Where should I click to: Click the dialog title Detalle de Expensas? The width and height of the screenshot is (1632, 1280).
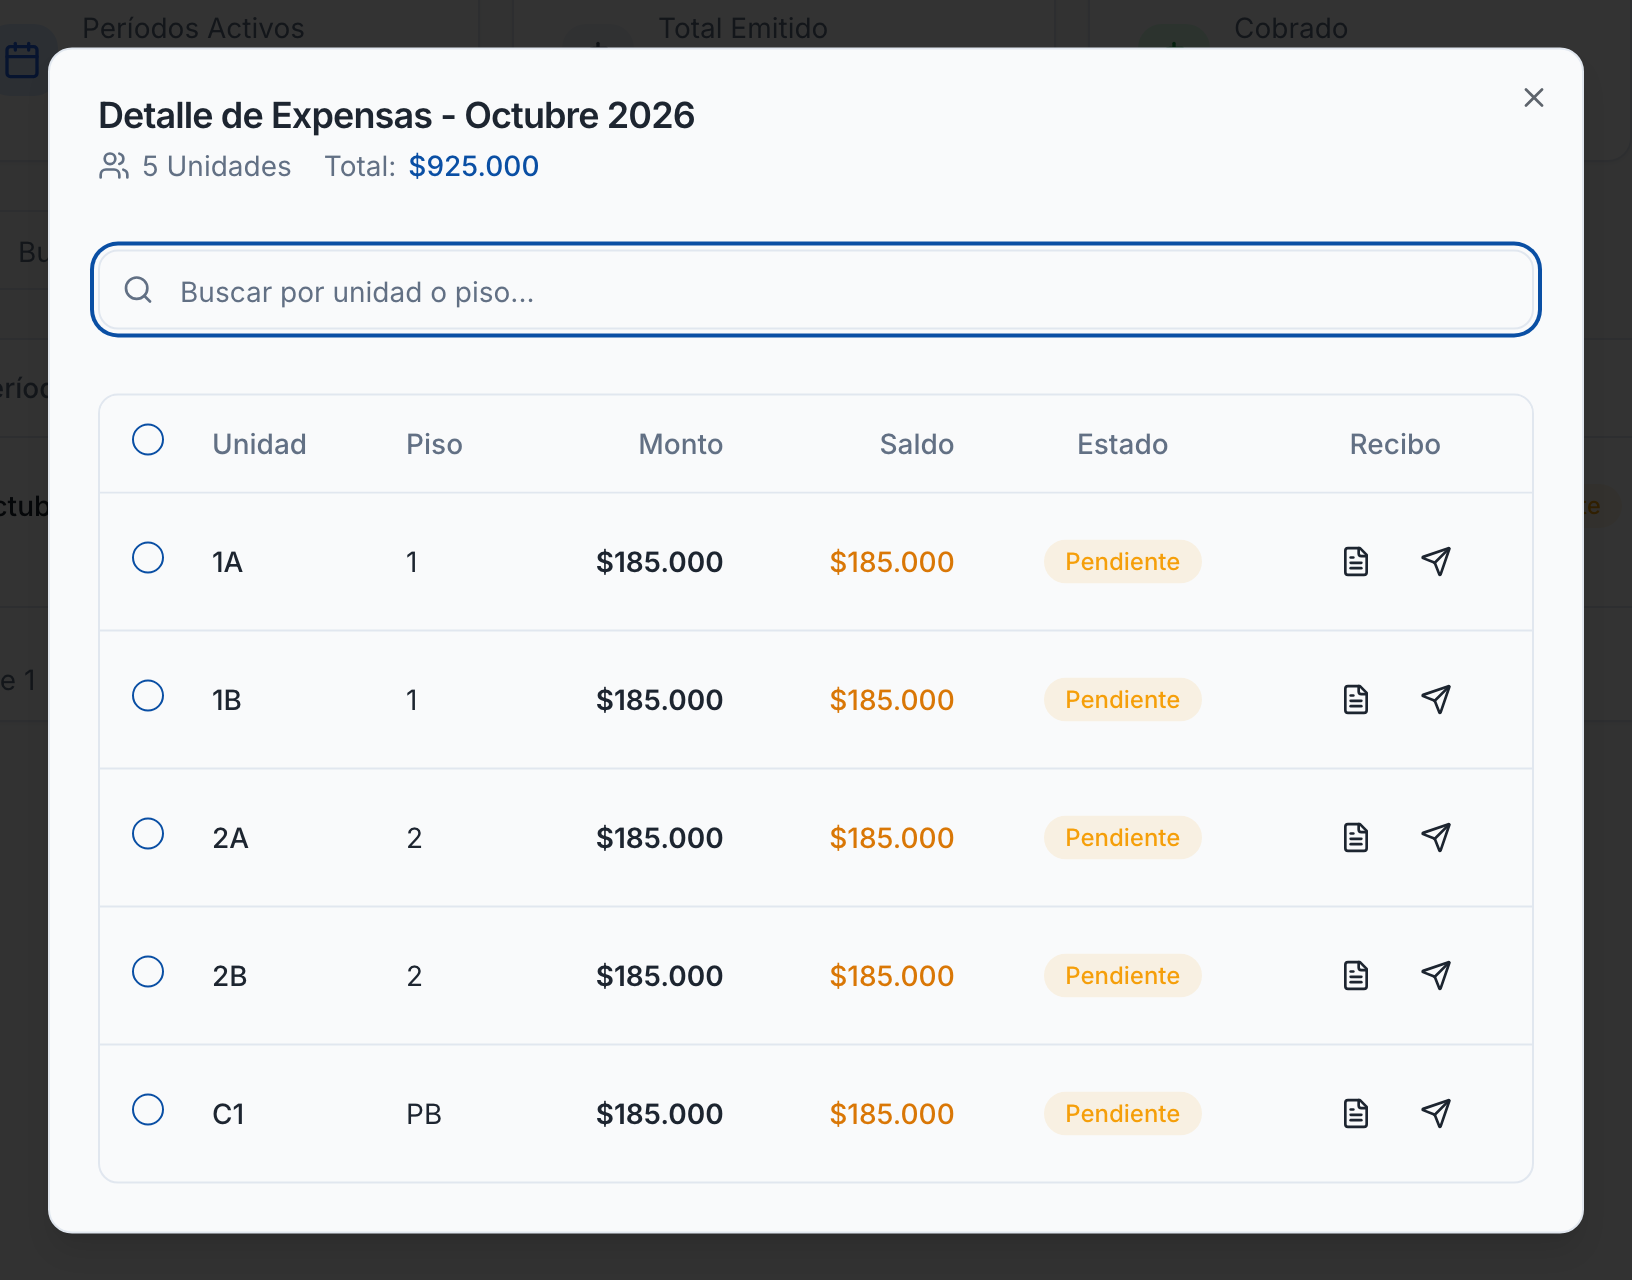tap(396, 116)
